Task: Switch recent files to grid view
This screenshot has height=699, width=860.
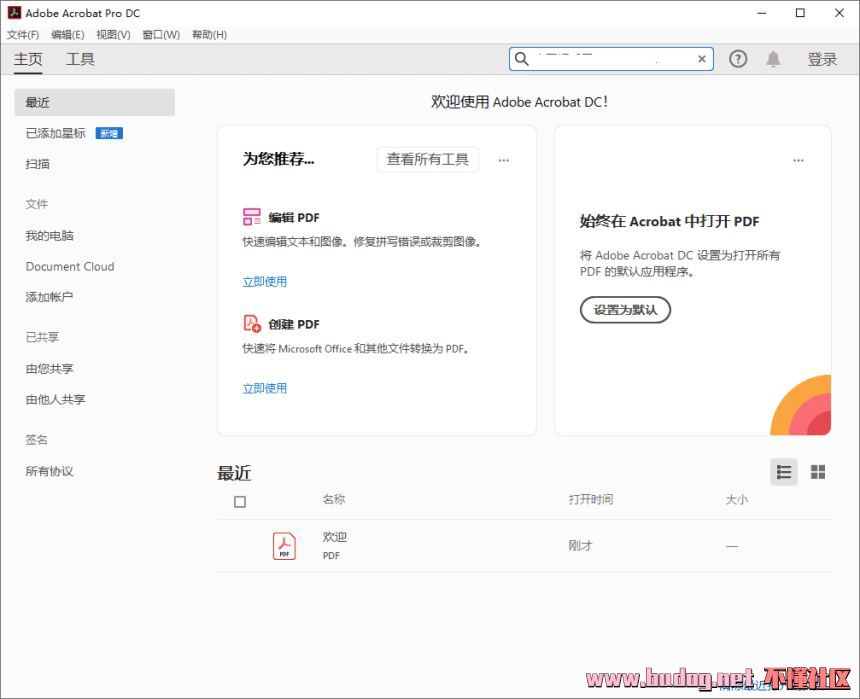Action: [x=818, y=472]
